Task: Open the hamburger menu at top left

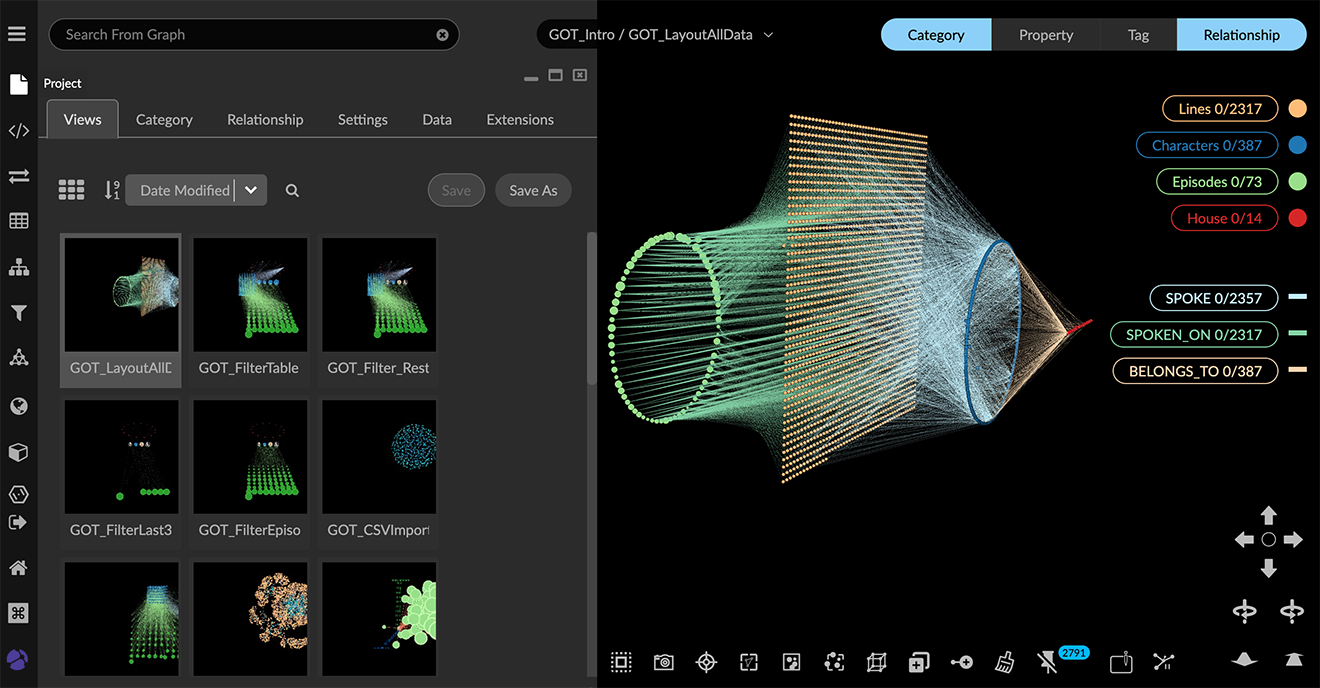Action: (17, 34)
